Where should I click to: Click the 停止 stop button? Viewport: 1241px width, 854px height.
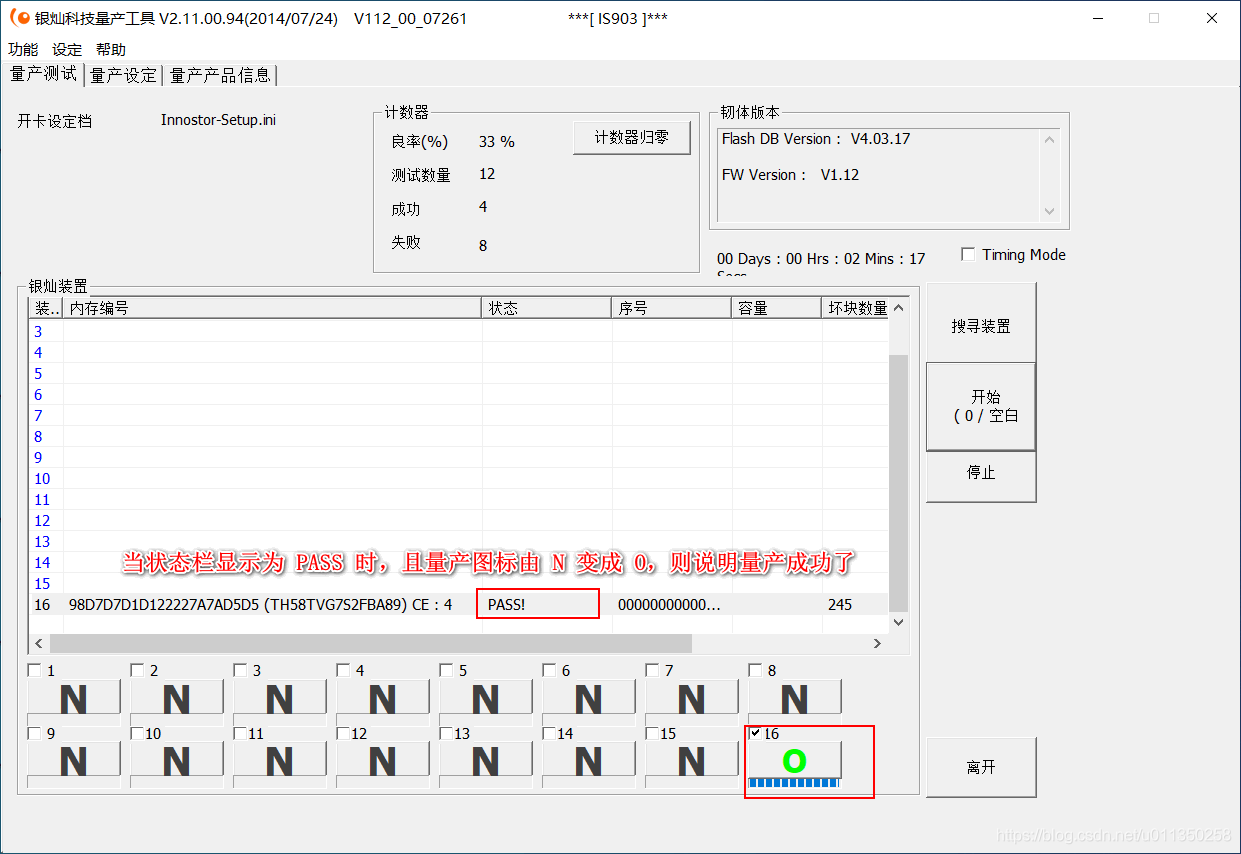click(x=981, y=473)
